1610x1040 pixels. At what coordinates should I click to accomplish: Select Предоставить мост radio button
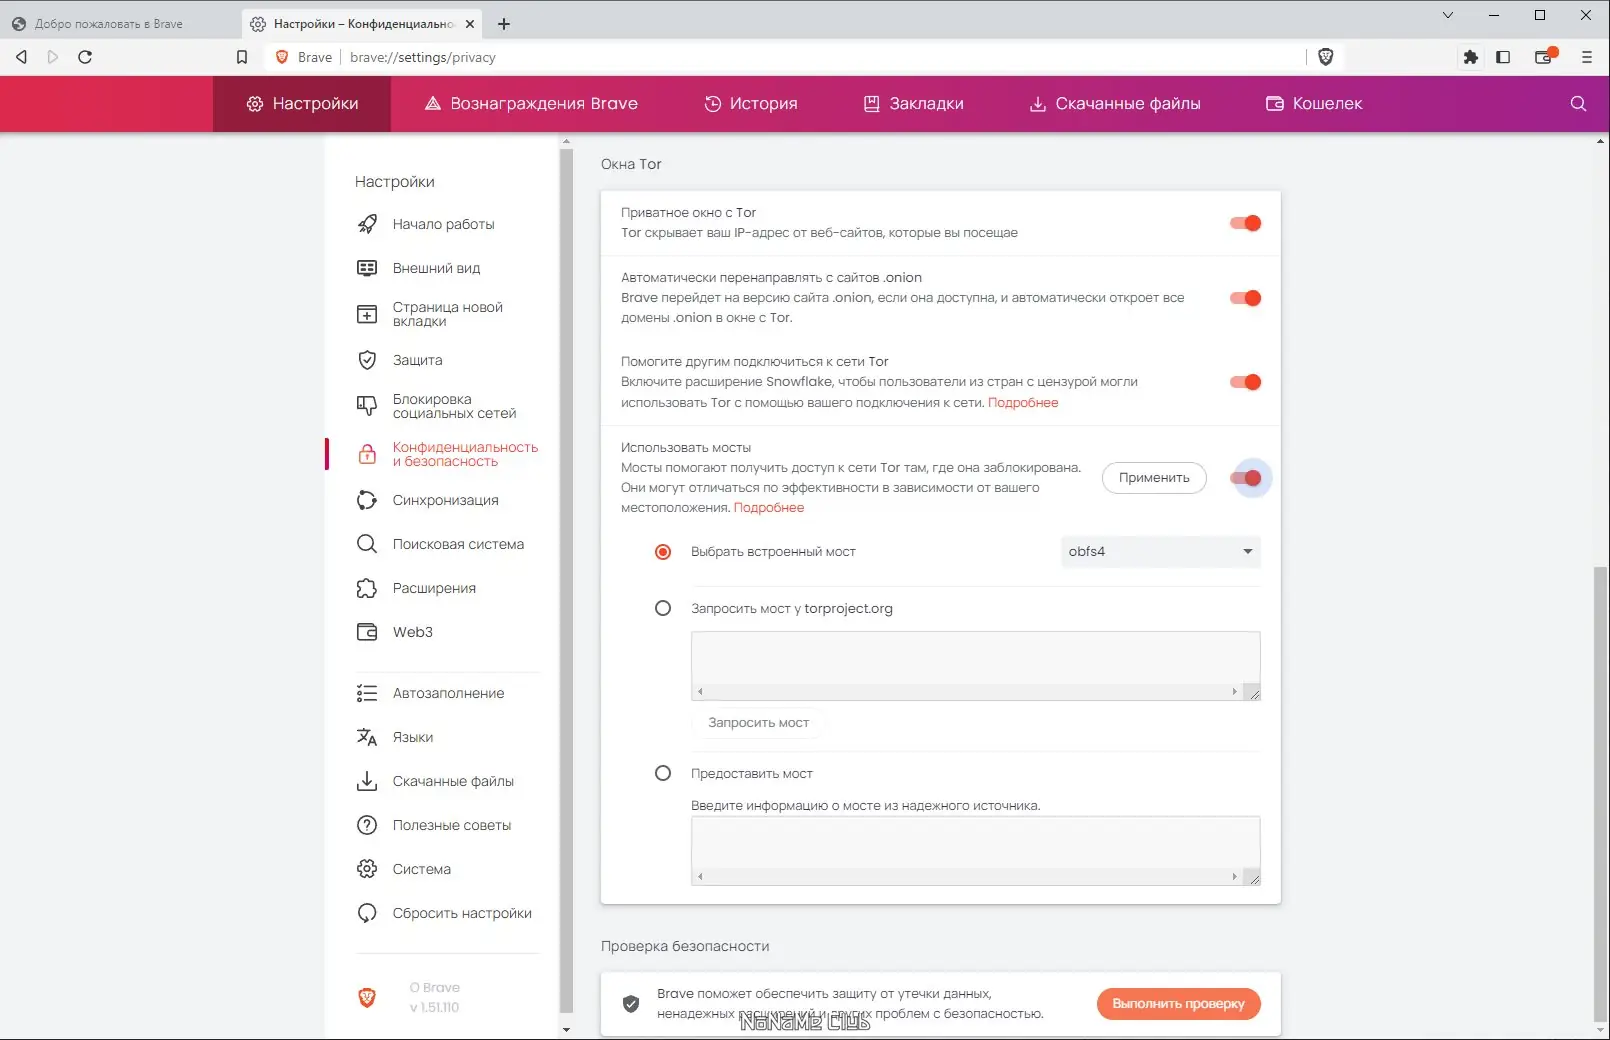(x=663, y=773)
